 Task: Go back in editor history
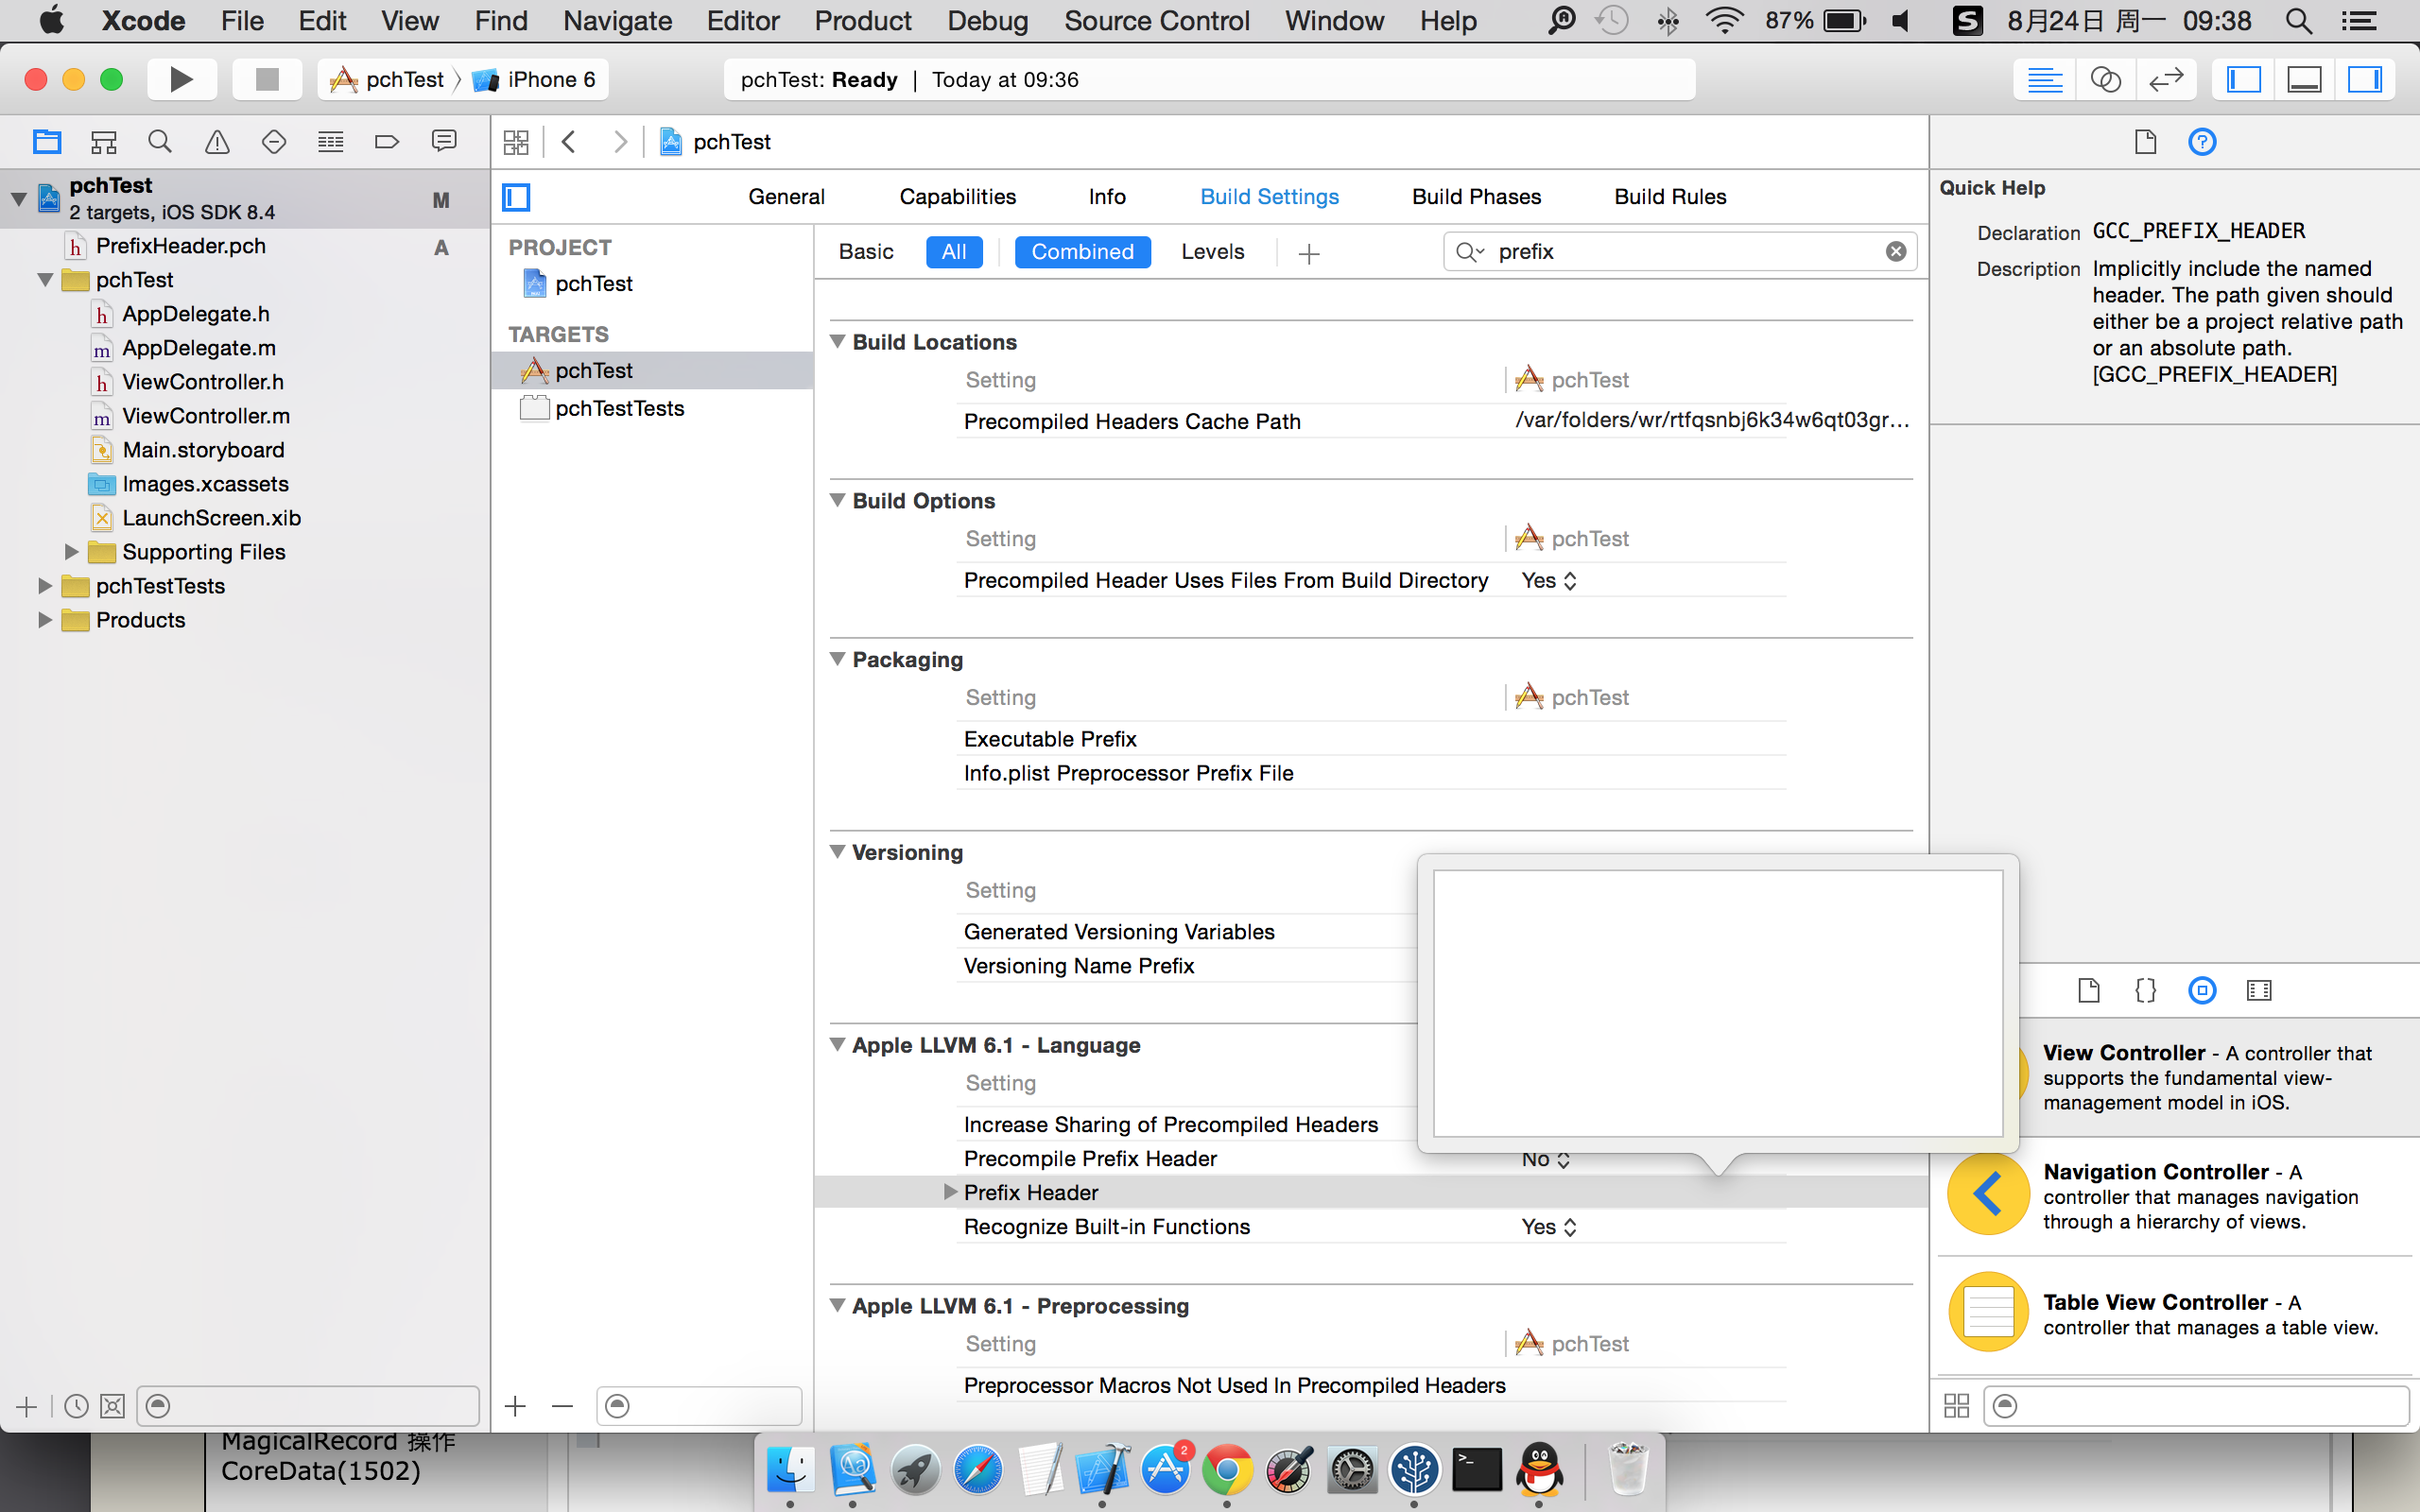(x=569, y=142)
